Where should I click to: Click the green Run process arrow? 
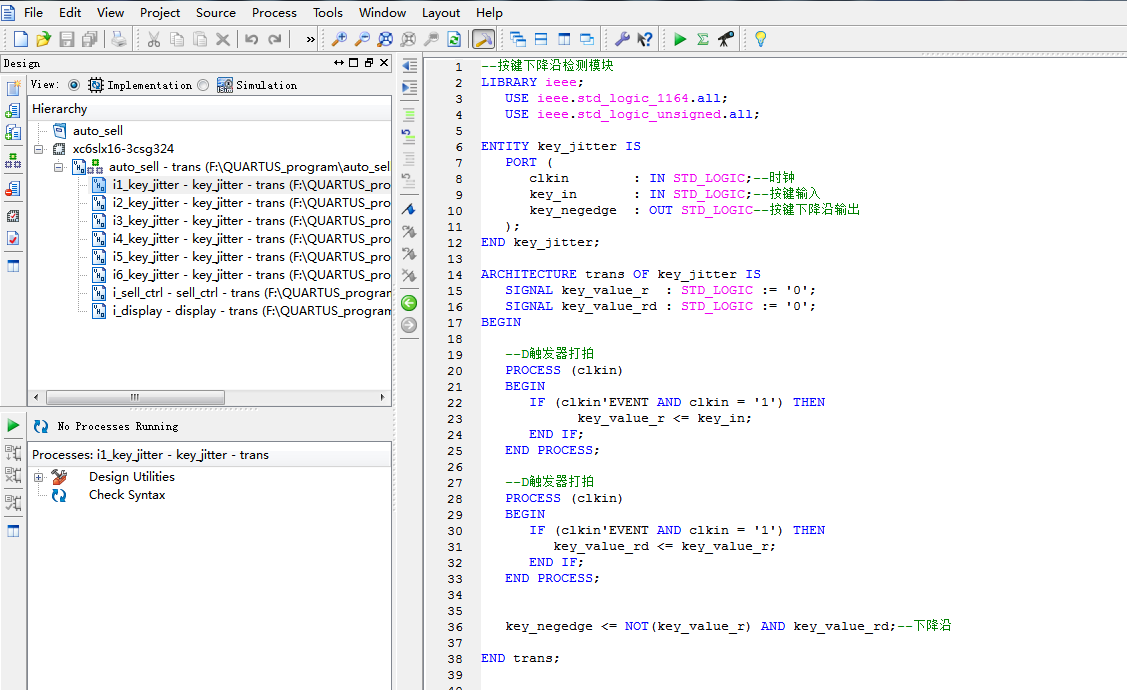point(13,426)
